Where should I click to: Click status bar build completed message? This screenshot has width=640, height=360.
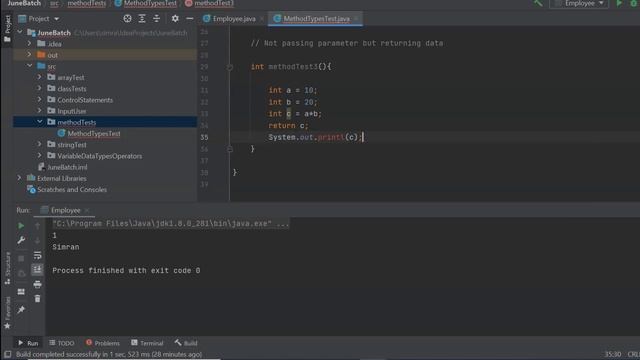[x=109, y=354]
